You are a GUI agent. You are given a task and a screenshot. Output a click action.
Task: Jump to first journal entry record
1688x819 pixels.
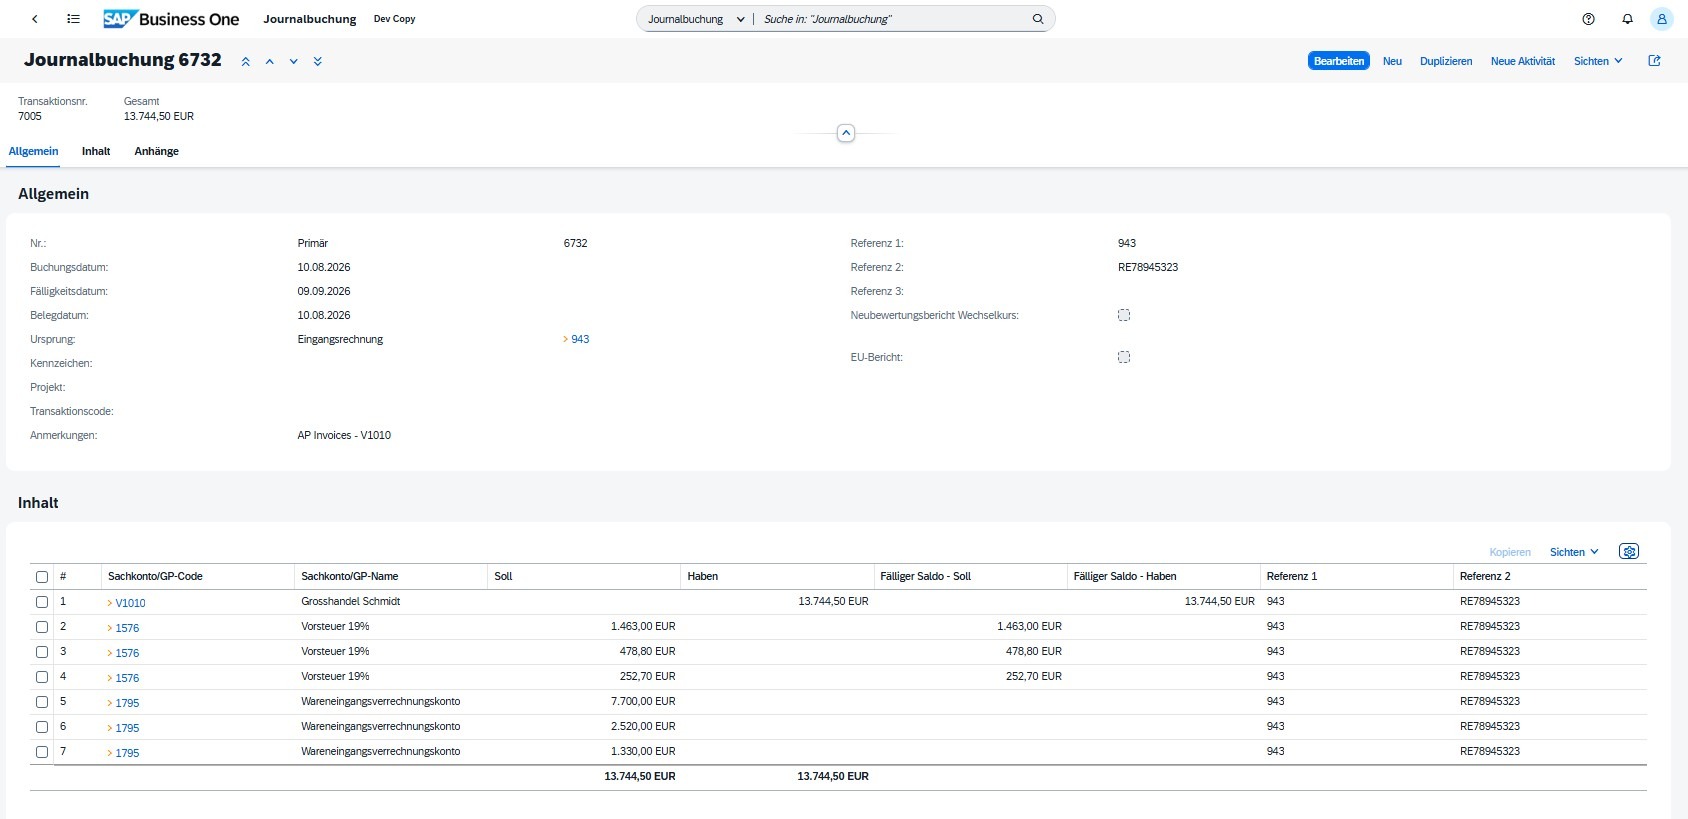pos(246,62)
